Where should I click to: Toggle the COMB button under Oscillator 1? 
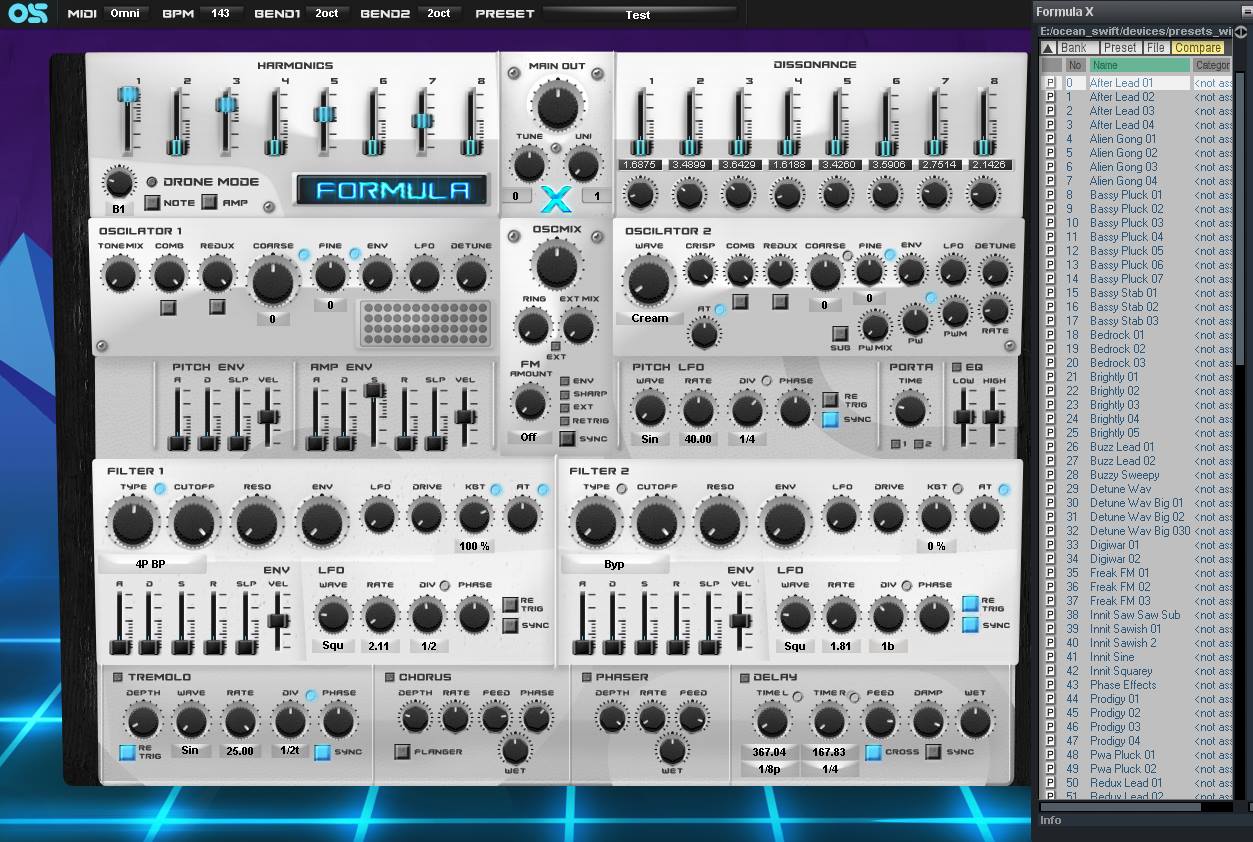[x=168, y=308]
